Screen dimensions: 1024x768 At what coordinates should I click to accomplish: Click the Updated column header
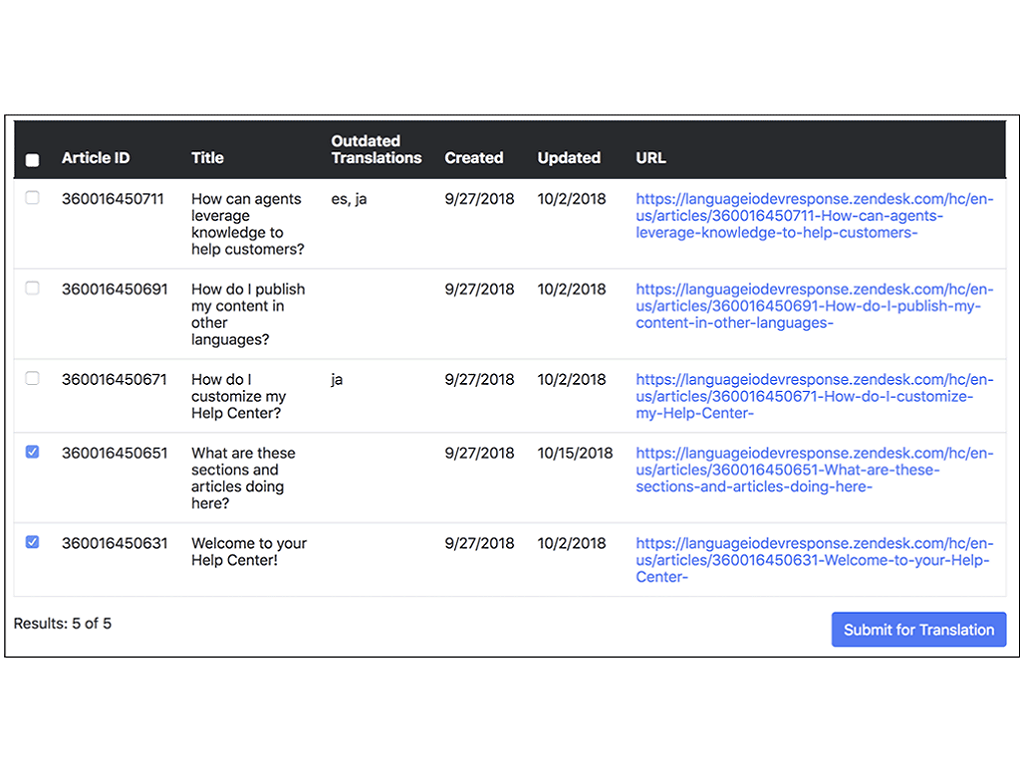tap(568, 158)
